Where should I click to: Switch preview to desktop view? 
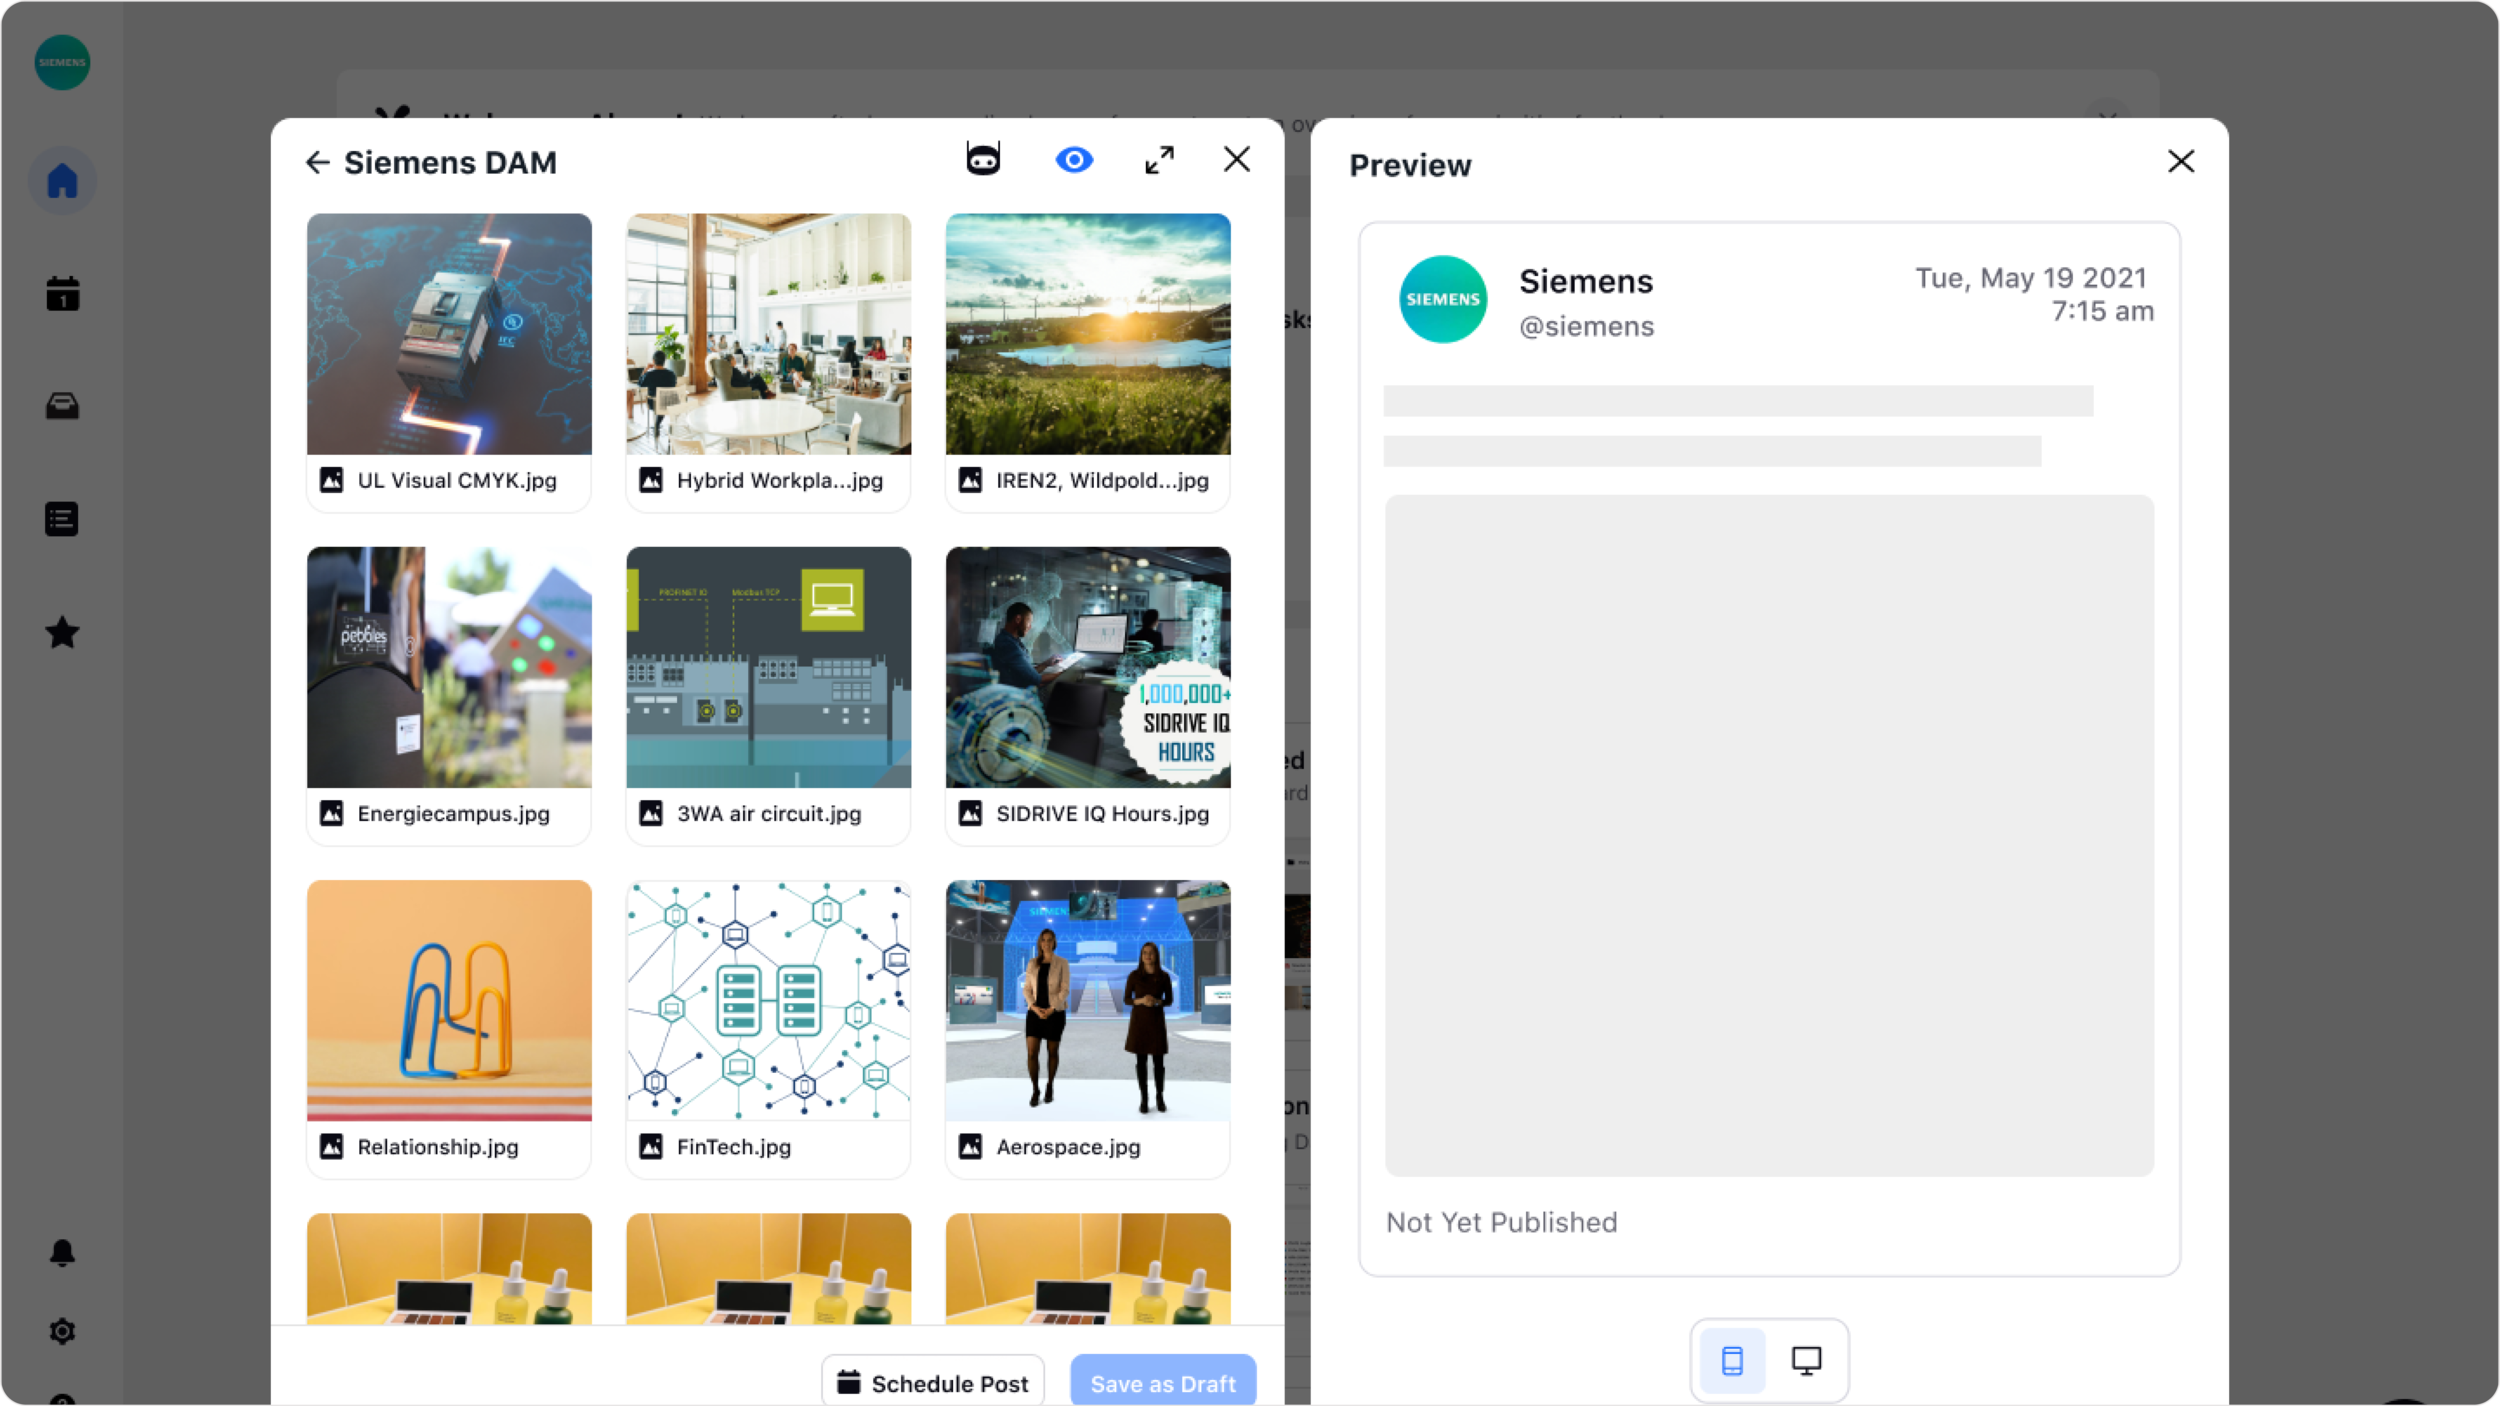1806,1360
